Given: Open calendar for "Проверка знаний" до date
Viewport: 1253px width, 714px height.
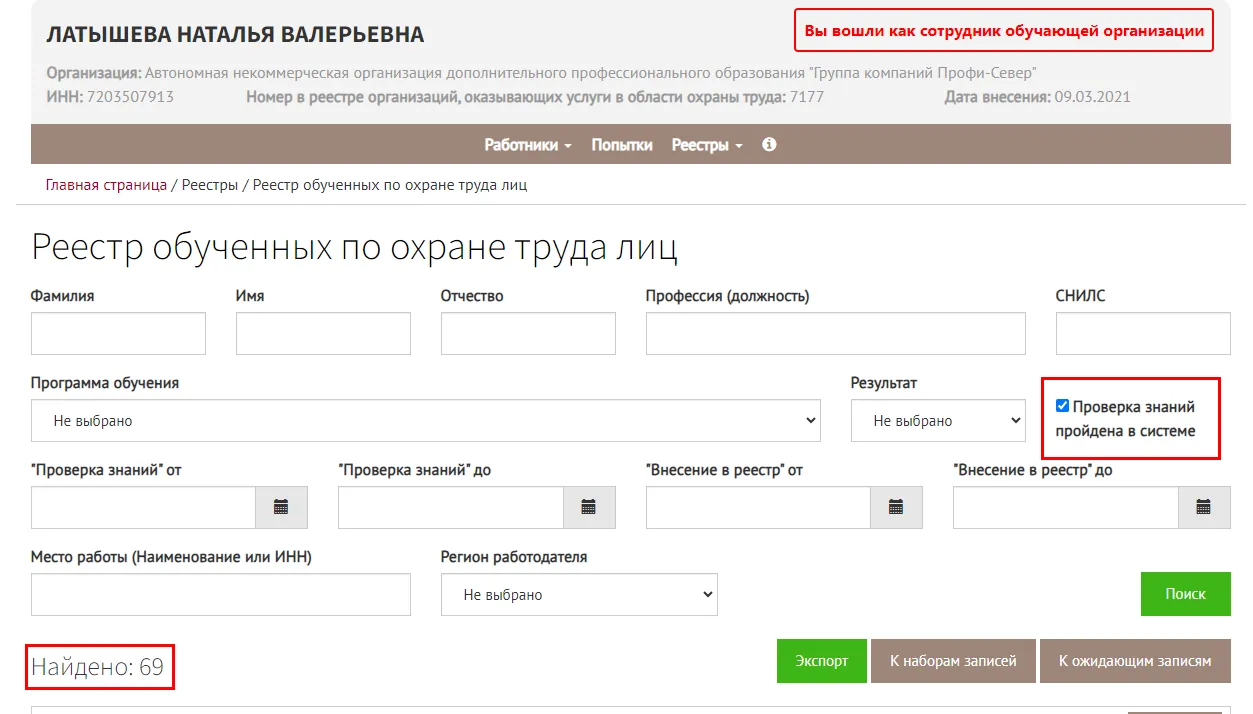Looking at the screenshot, I should (x=589, y=507).
